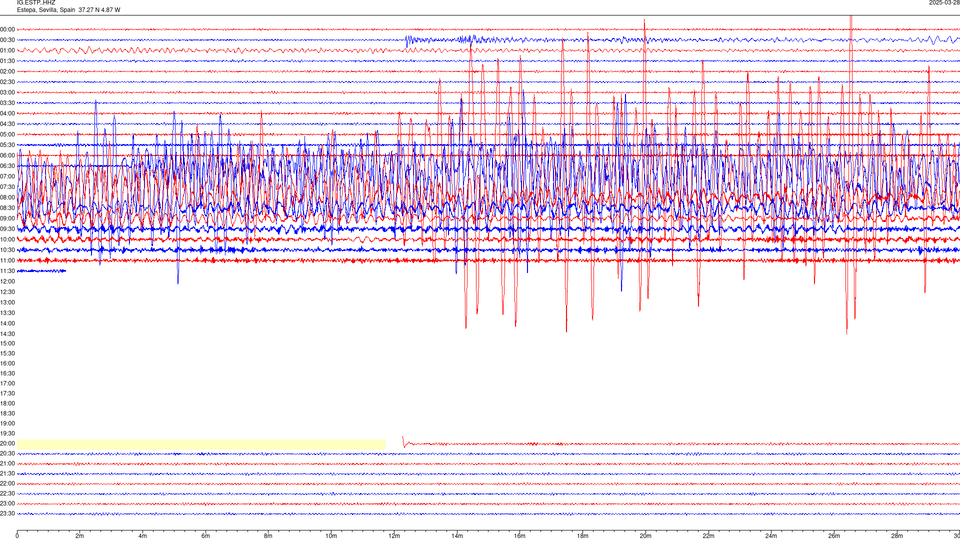The width and height of the screenshot is (960, 540).
Task: Select the 19:00 time row label
Action: (x=7, y=423)
